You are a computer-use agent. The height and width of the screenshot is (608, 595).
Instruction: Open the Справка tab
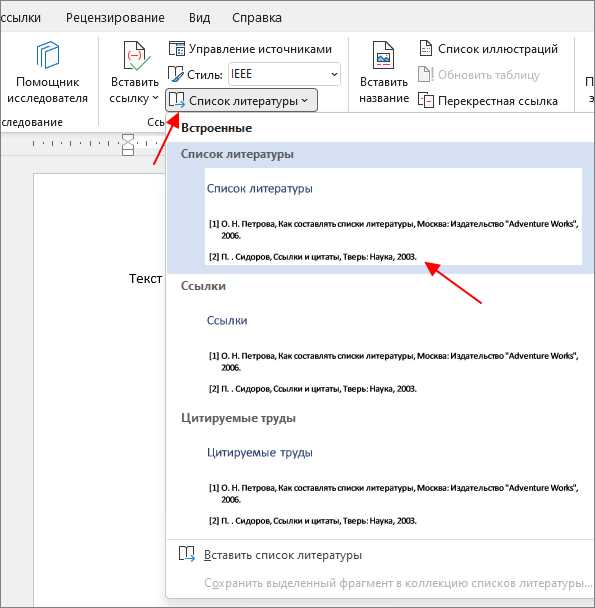[257, 18]
